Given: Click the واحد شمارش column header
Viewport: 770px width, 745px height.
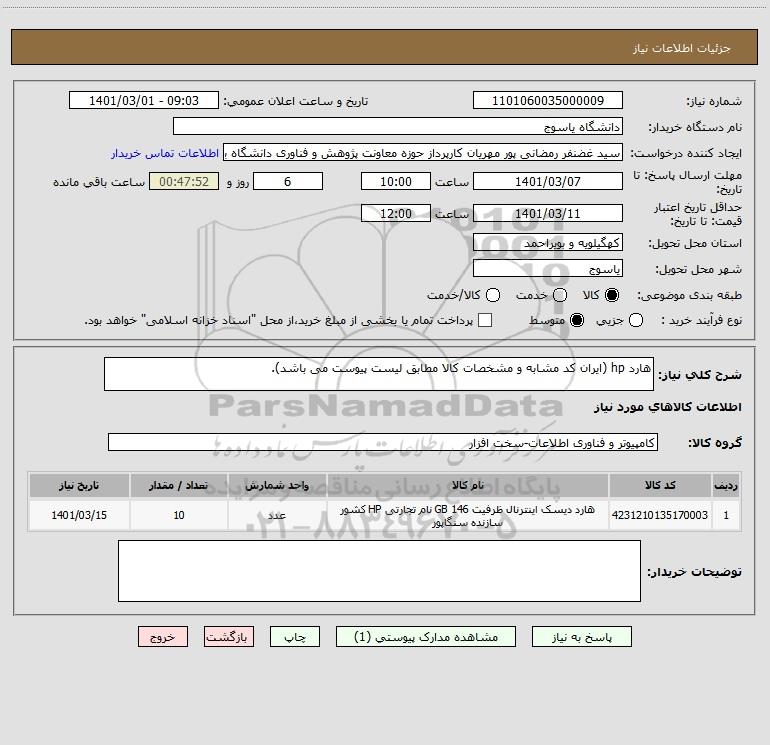Looking at the screenshot, I should 277,485.
